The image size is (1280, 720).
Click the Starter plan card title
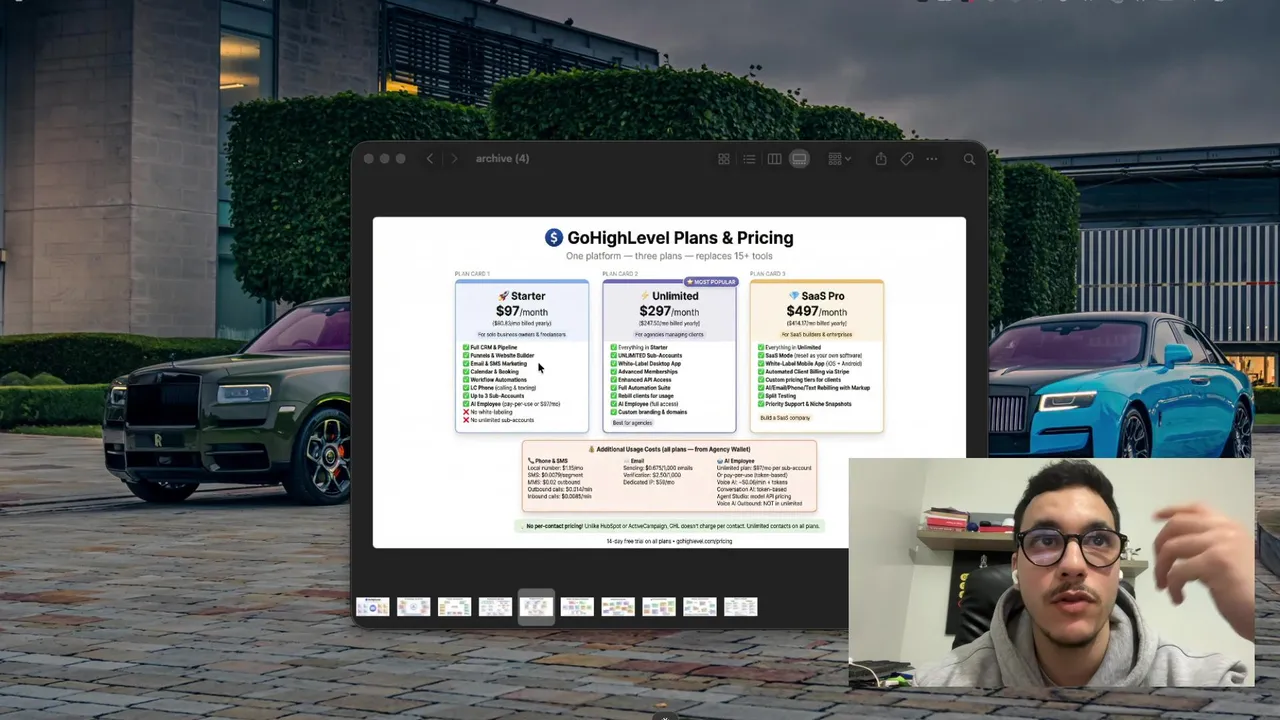coord(522,296)
